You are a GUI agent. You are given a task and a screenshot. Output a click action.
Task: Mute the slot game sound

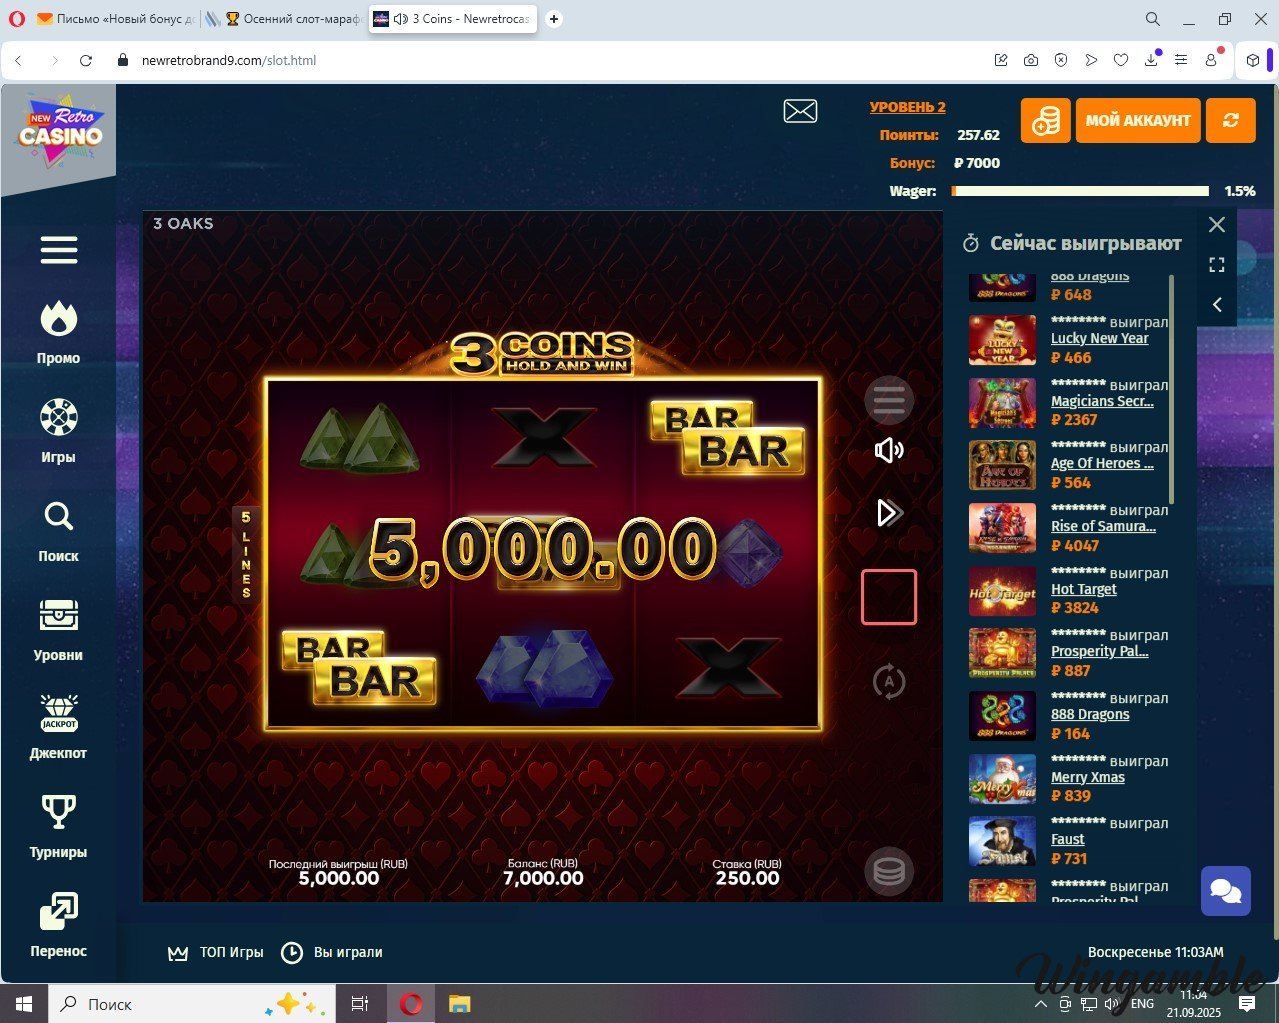888,451
